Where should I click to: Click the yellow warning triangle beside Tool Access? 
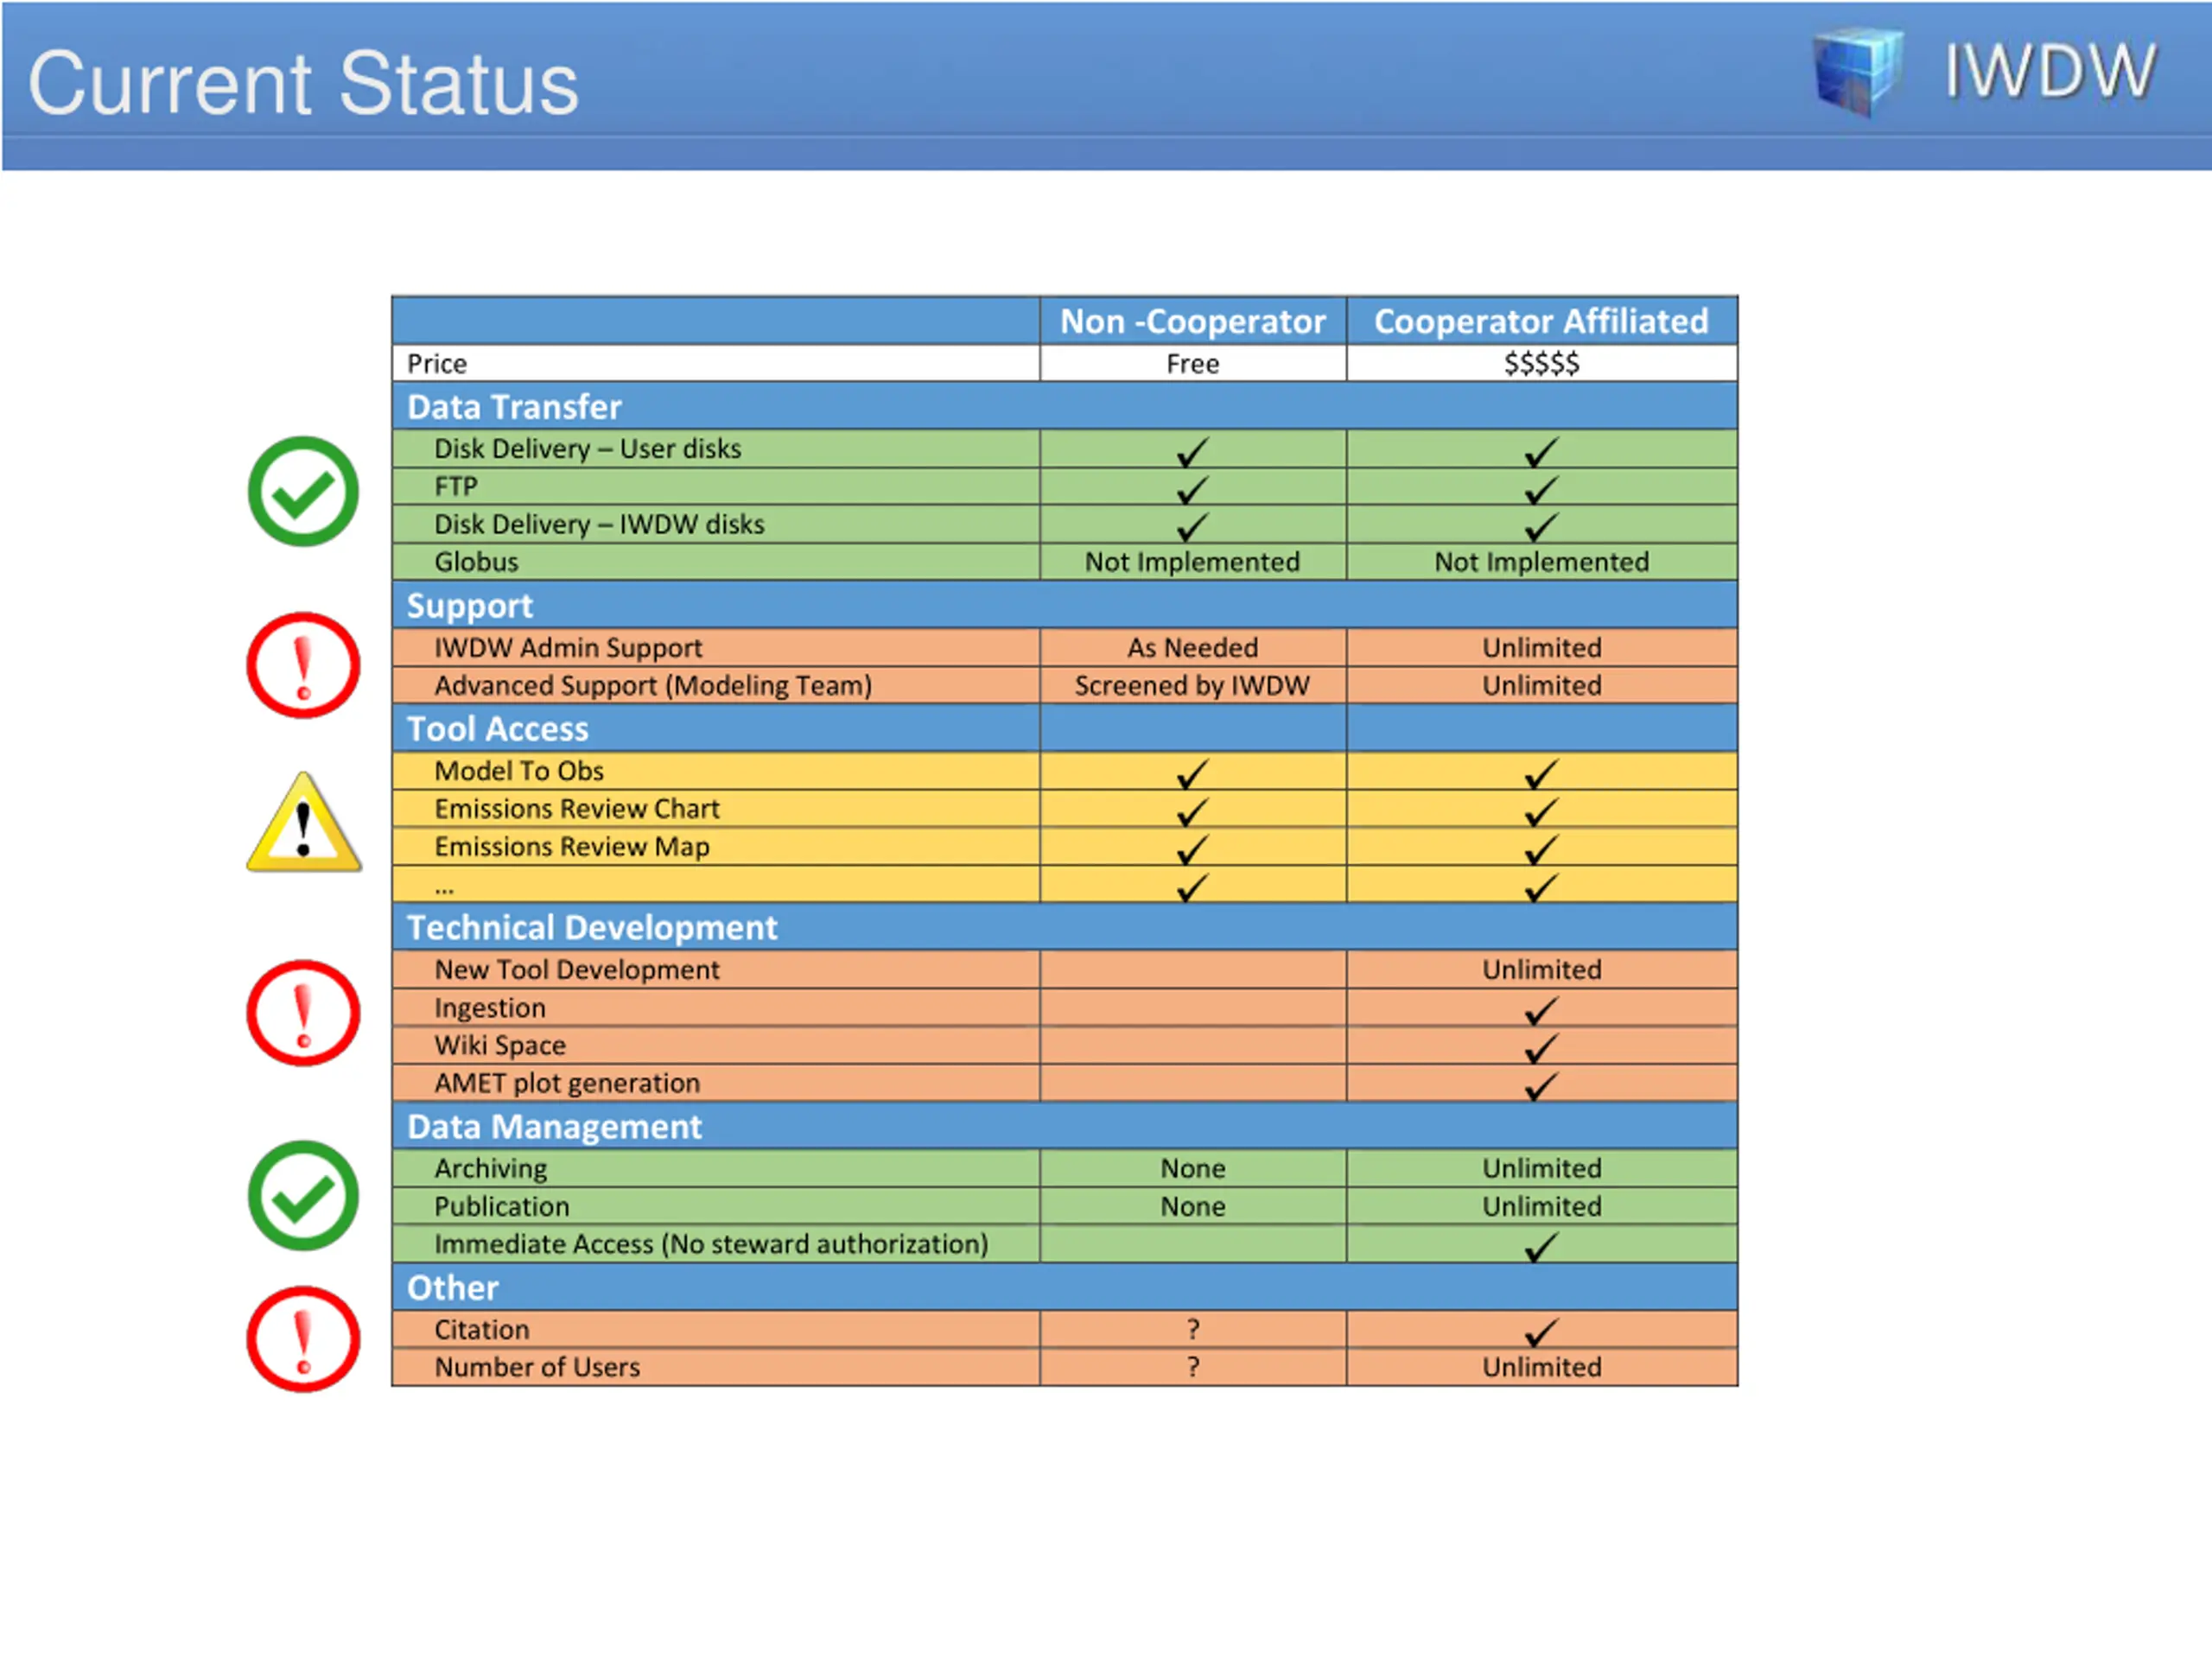(303, 822)
